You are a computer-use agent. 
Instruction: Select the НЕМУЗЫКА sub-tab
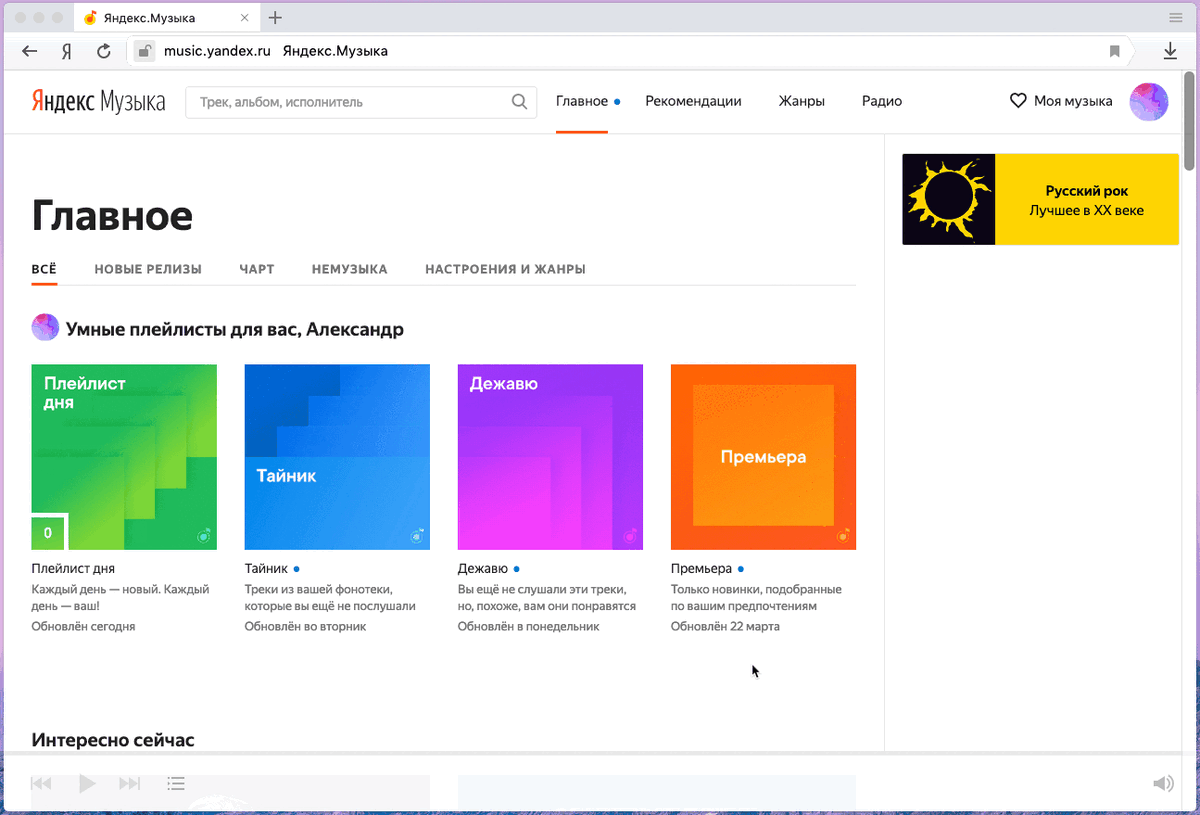pos(350,269)
